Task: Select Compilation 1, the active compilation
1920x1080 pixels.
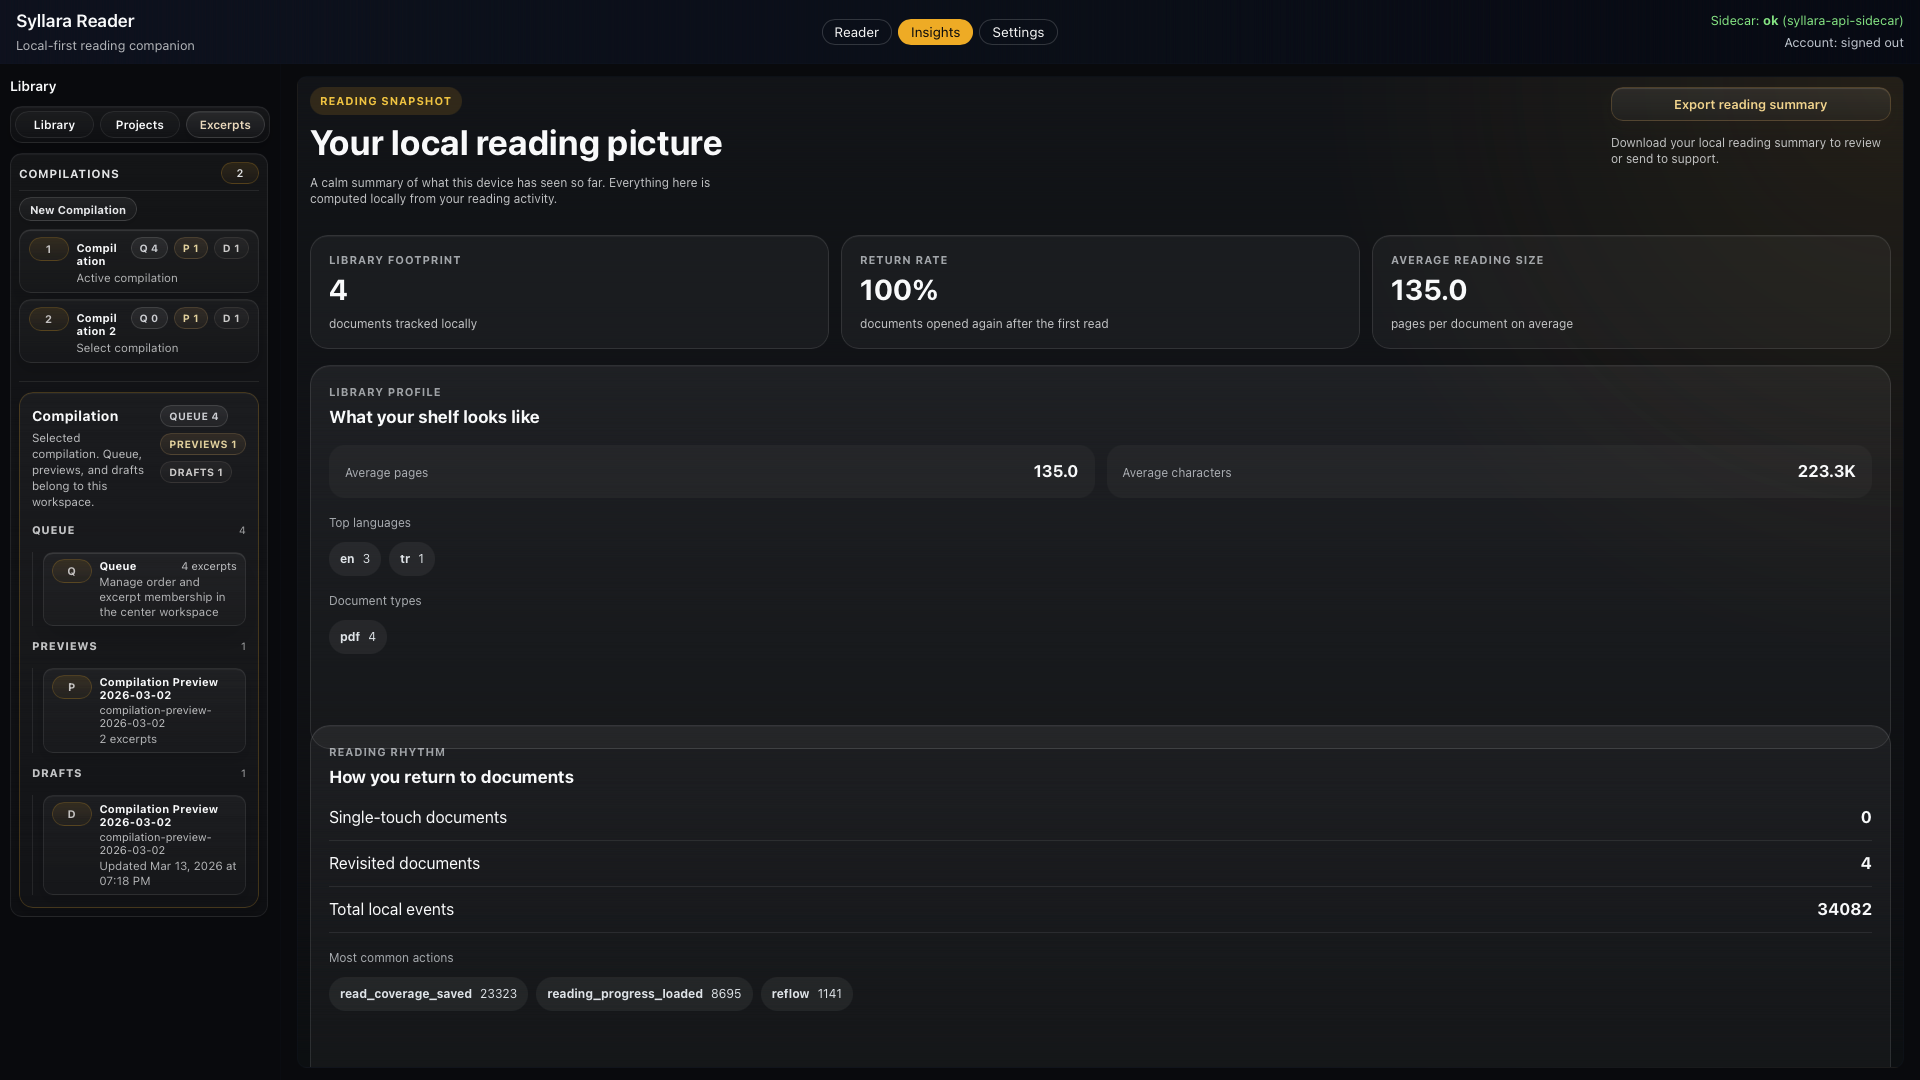Action: tap(139, 262)
